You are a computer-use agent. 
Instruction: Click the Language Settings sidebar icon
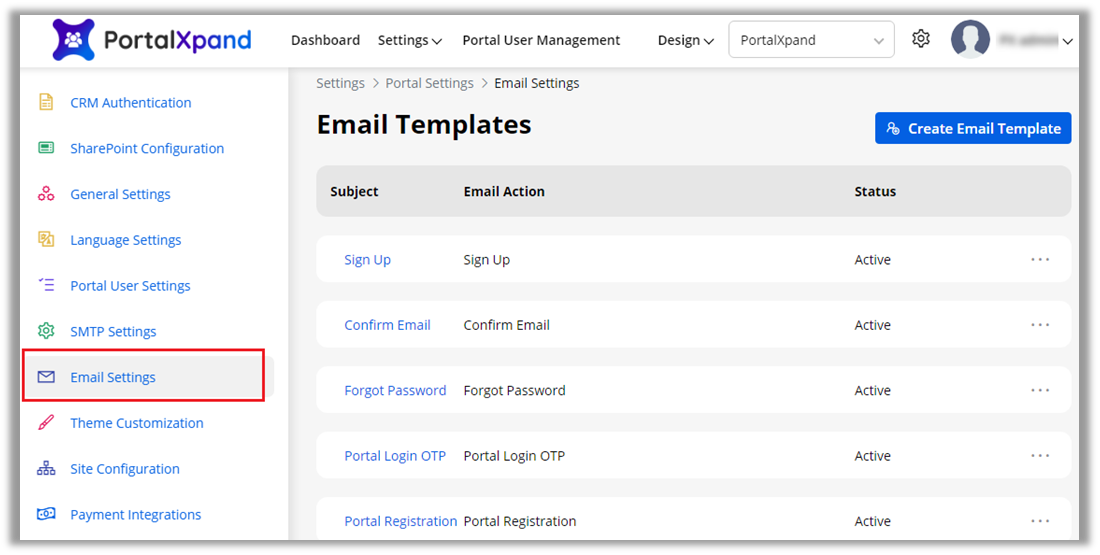(46, 240)
